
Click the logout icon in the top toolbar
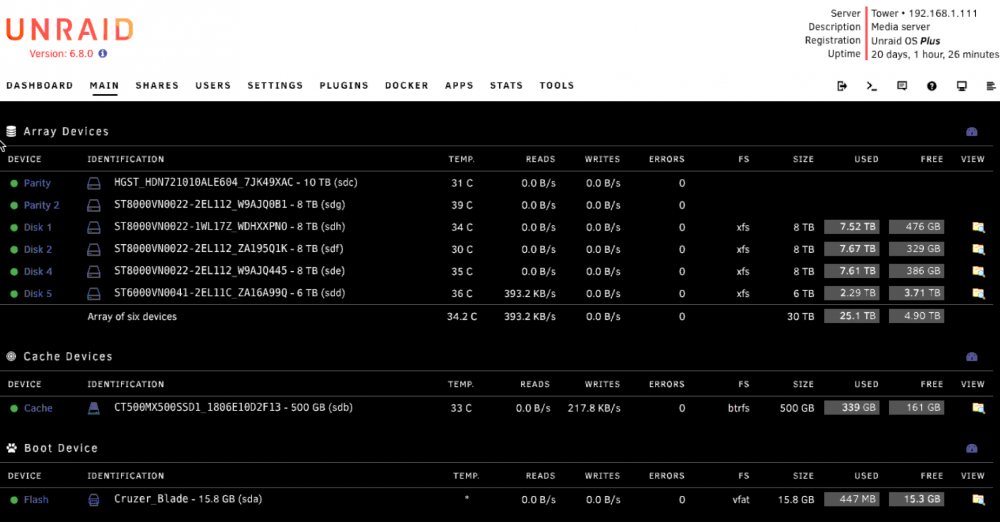coord(842,86)
